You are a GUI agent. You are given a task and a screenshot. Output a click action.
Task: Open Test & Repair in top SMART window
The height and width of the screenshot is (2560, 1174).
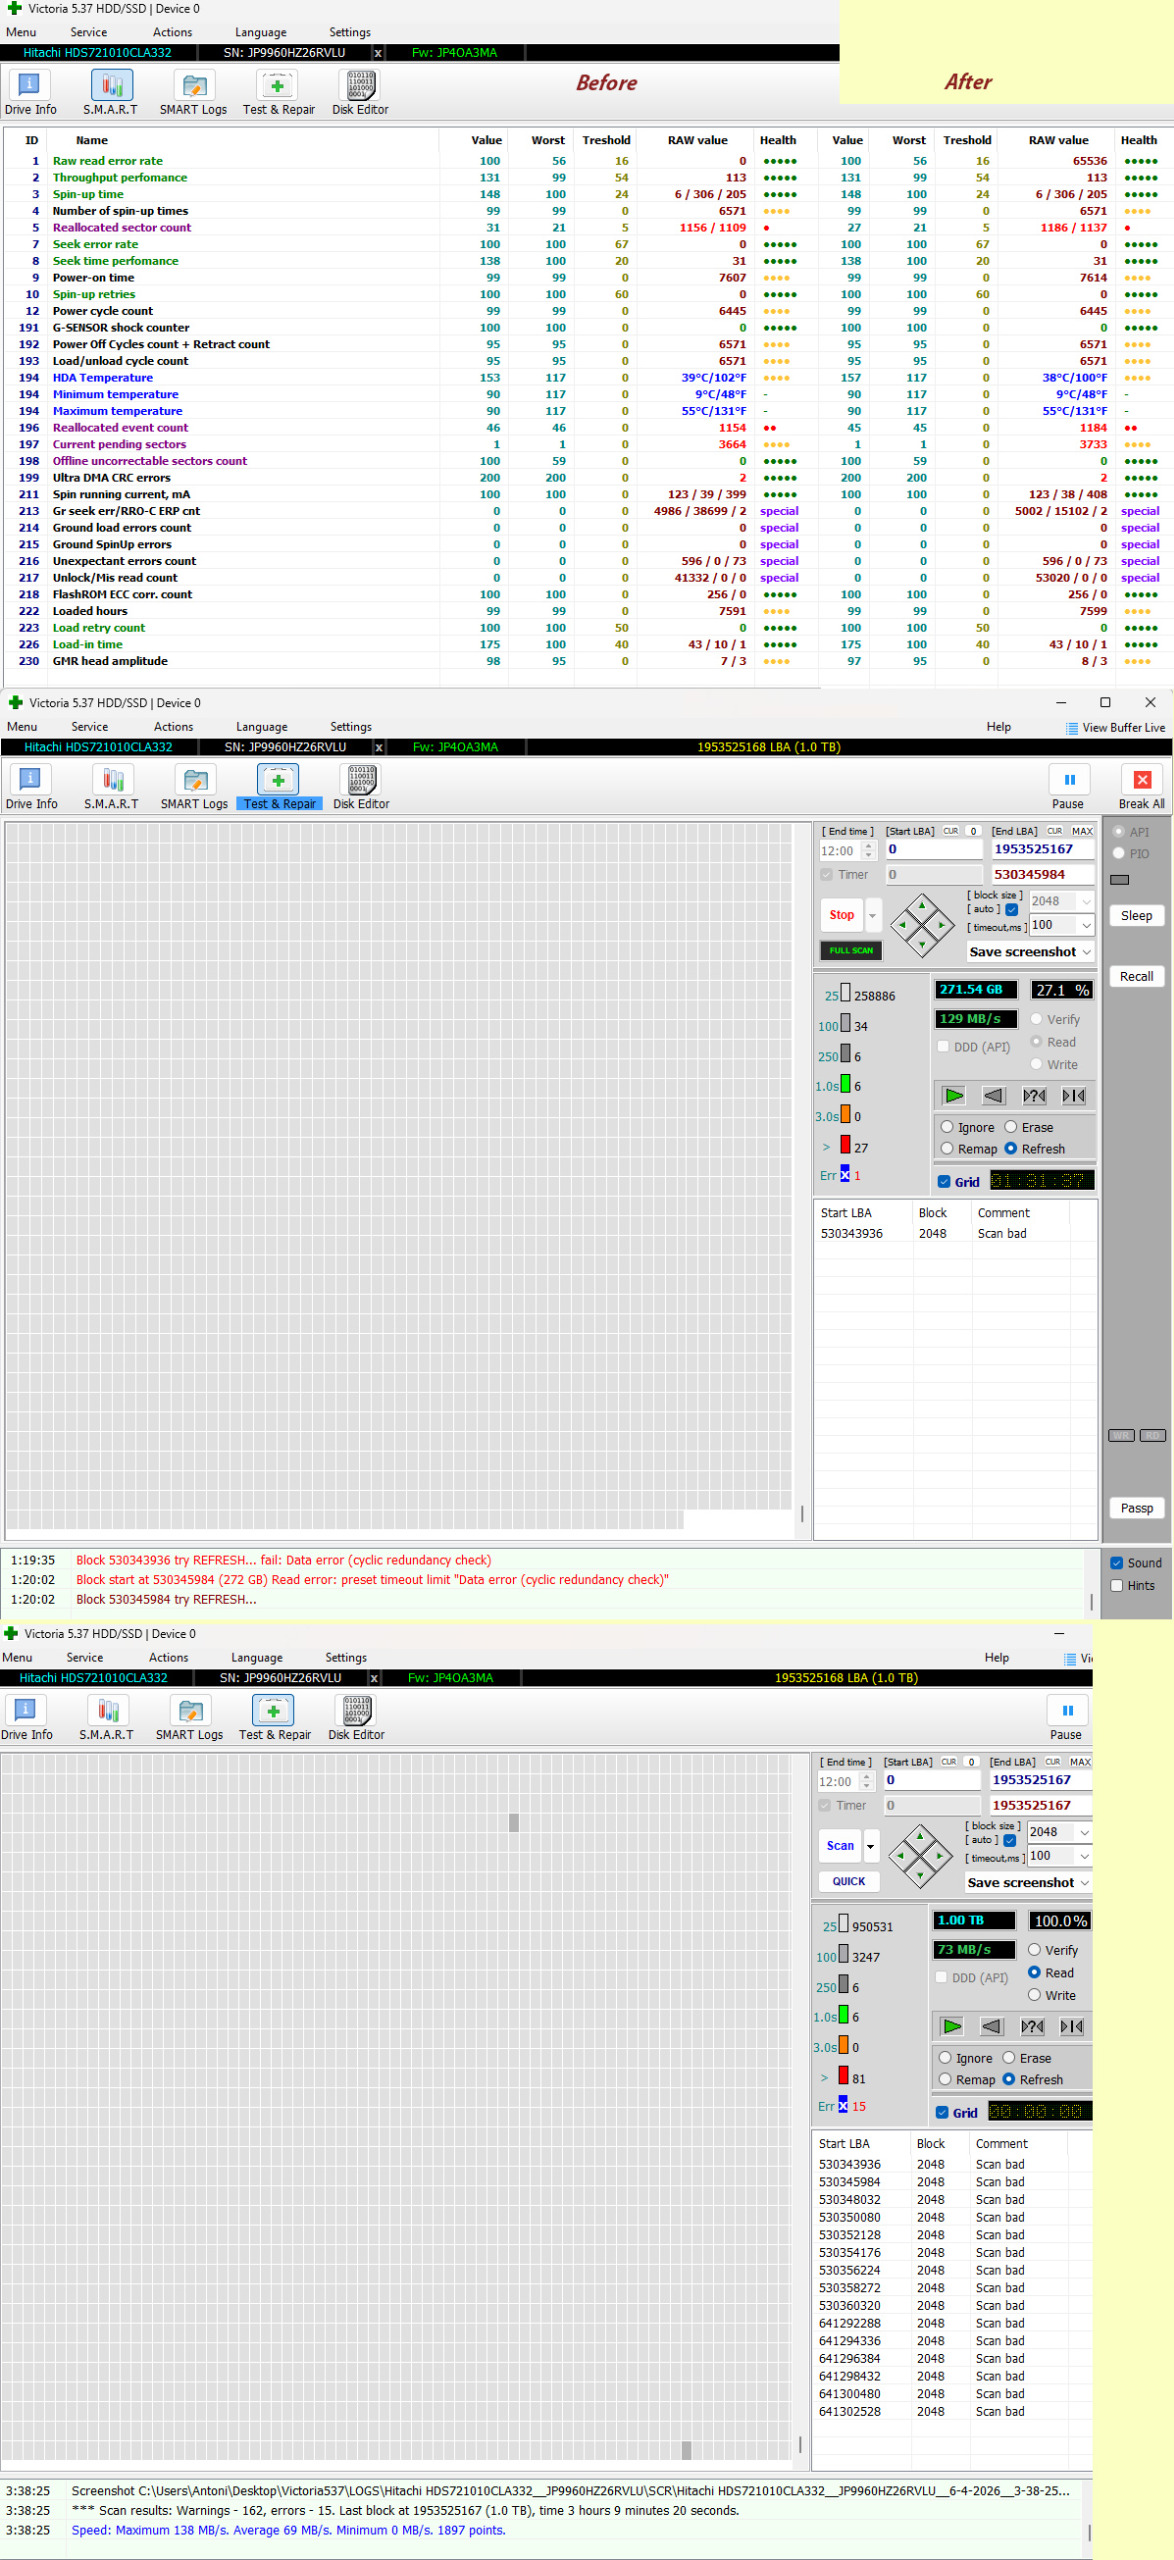click(x=278, y=93)
